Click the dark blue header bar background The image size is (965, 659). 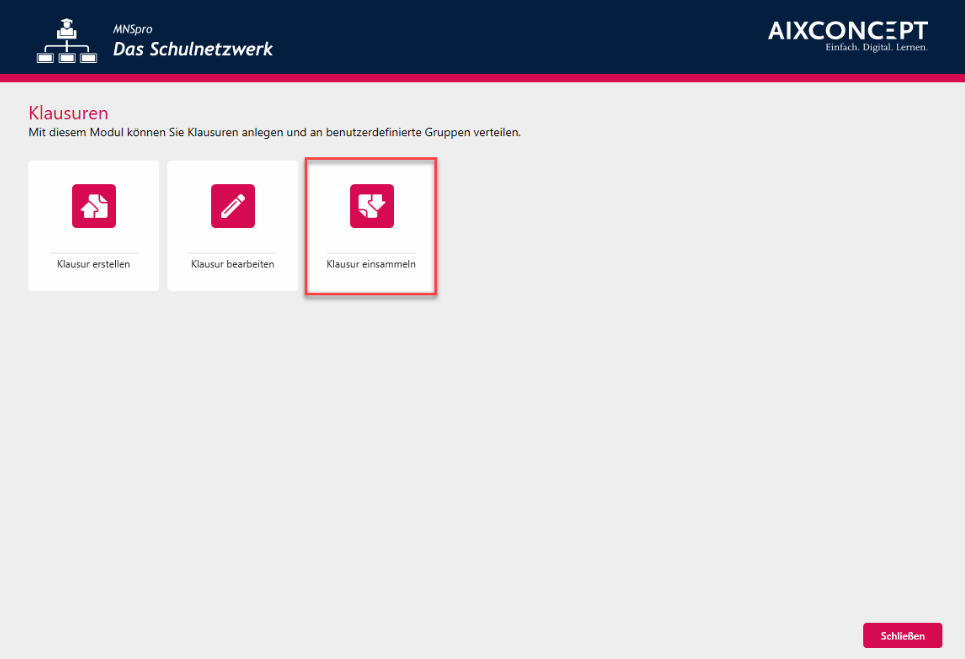500,36
